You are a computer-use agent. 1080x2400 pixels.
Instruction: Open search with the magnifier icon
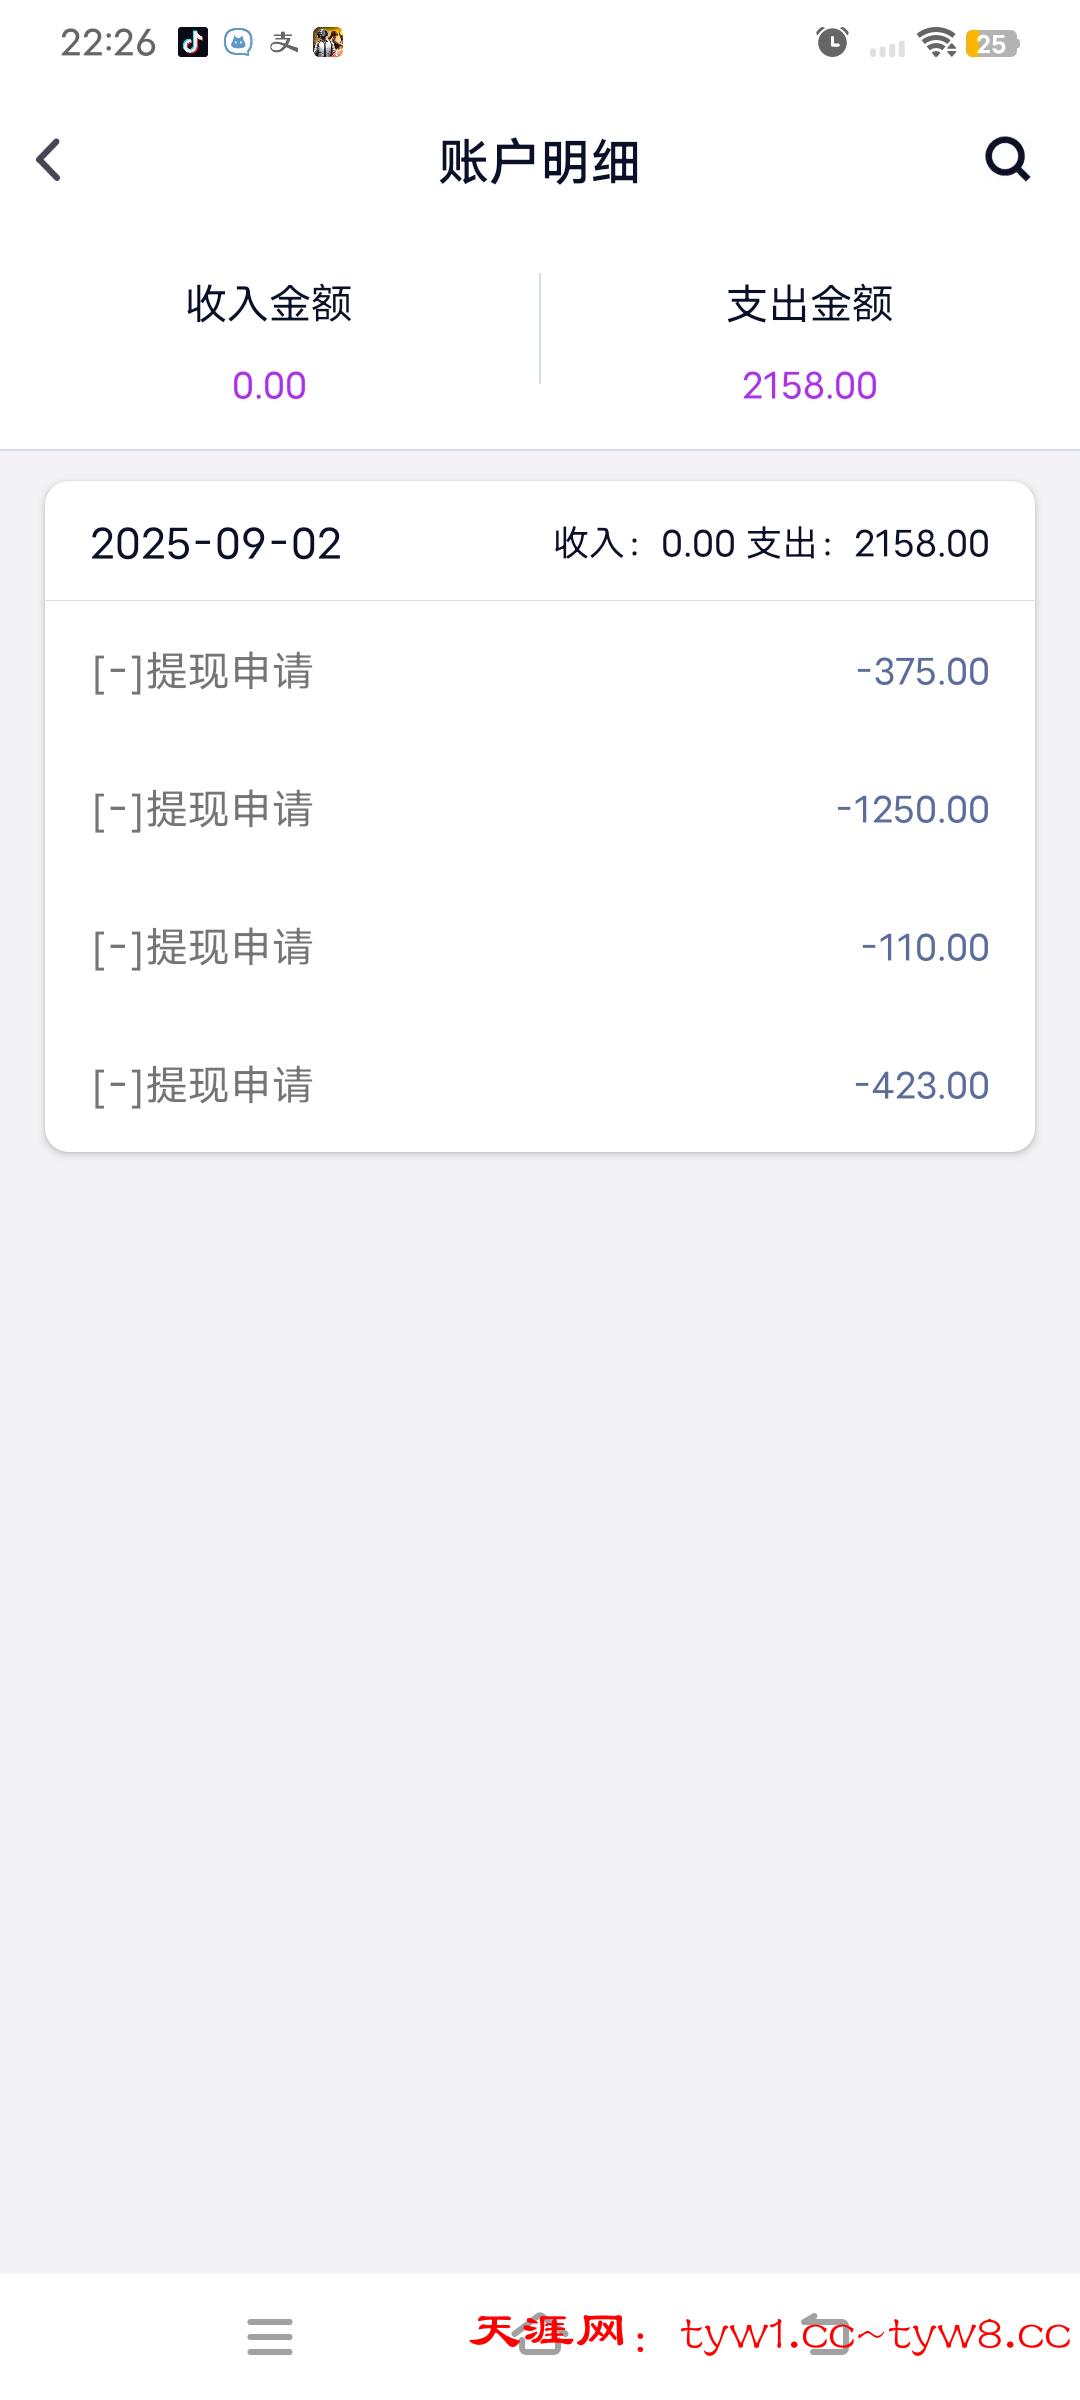tap(1007, 159)
